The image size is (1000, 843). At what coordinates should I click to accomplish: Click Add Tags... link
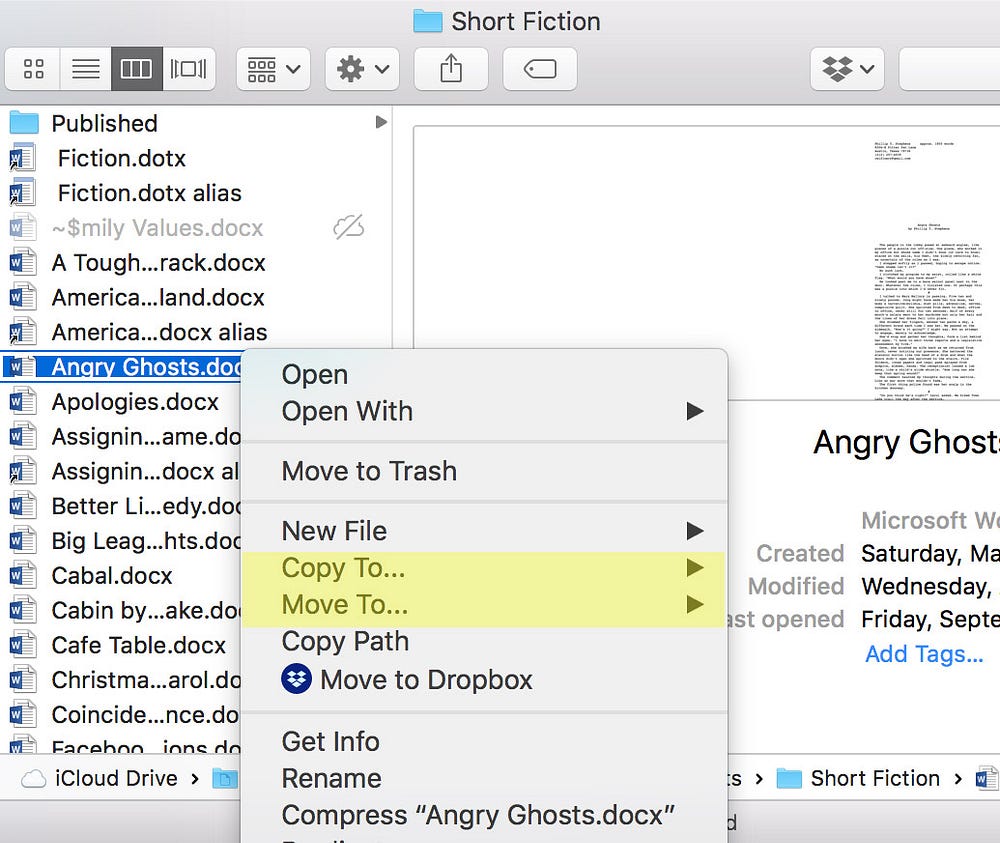[924, 654]
